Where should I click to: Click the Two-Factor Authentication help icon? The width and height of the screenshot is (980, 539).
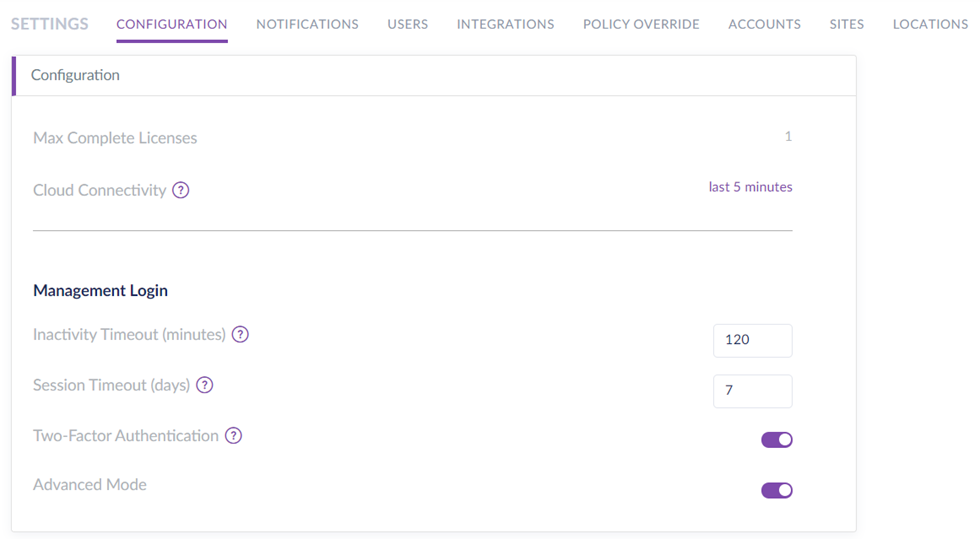click(x=233, y=436)
